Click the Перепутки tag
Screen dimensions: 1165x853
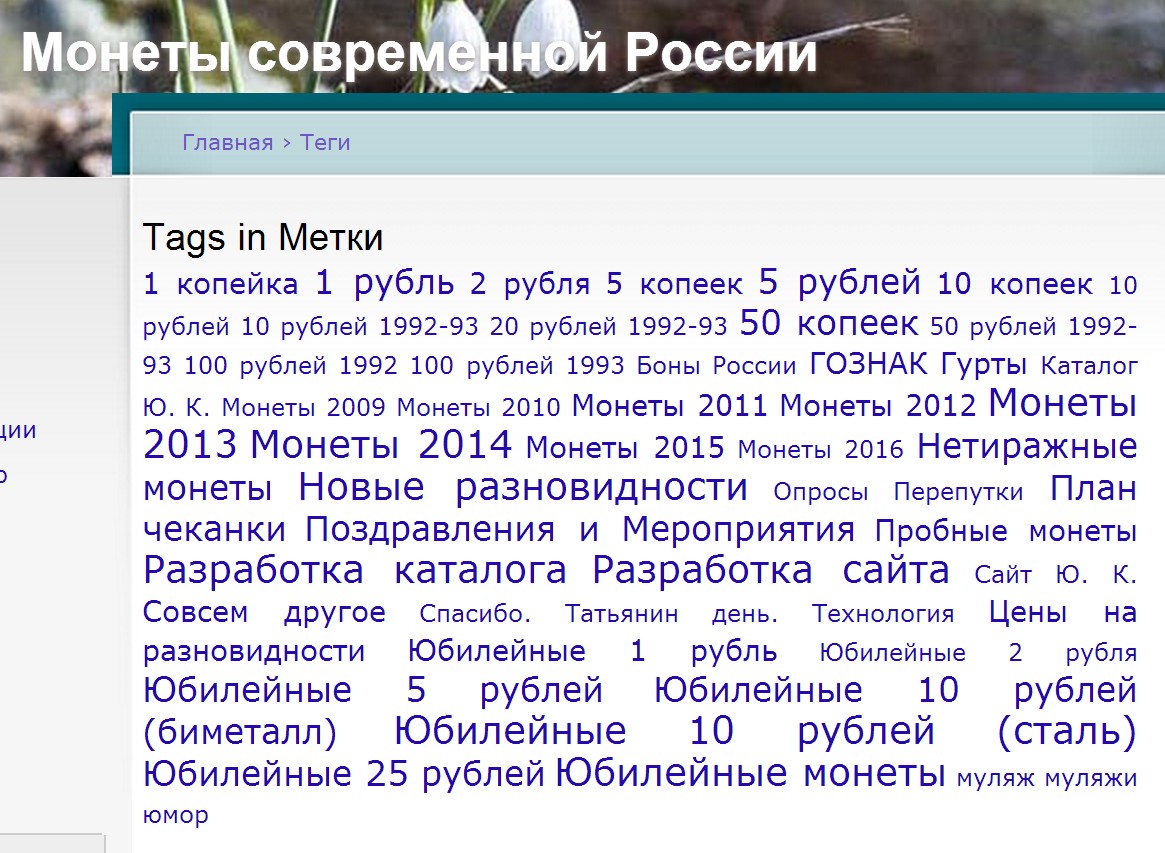(958, 492)
